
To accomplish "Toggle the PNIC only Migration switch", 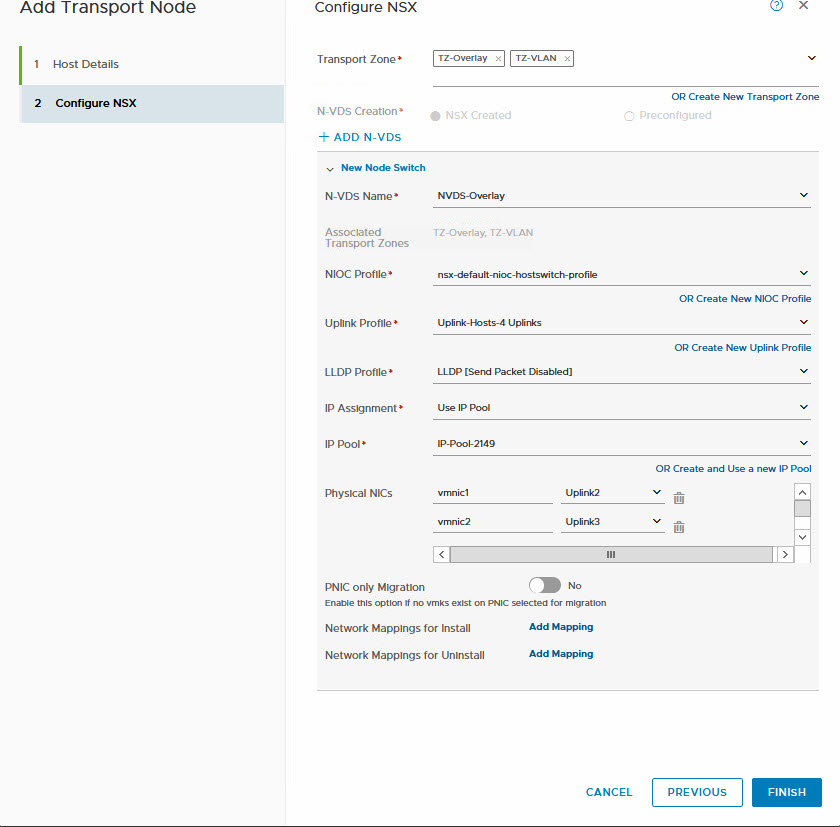I will click(x=544, y=585).
